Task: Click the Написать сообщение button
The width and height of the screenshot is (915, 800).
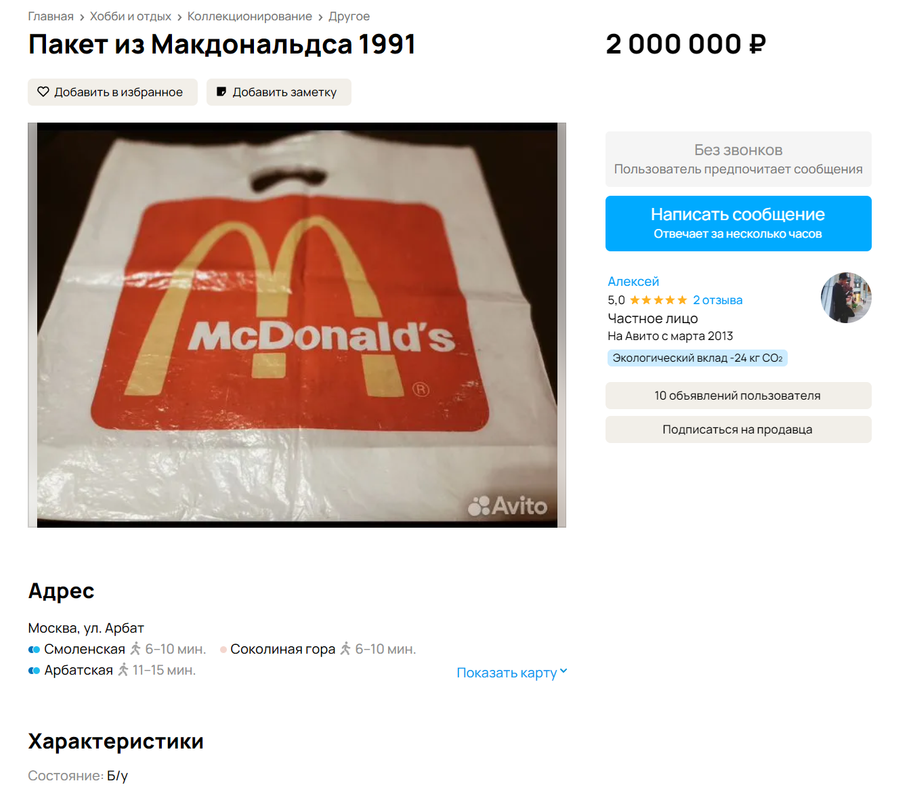Action: point(738,223)
